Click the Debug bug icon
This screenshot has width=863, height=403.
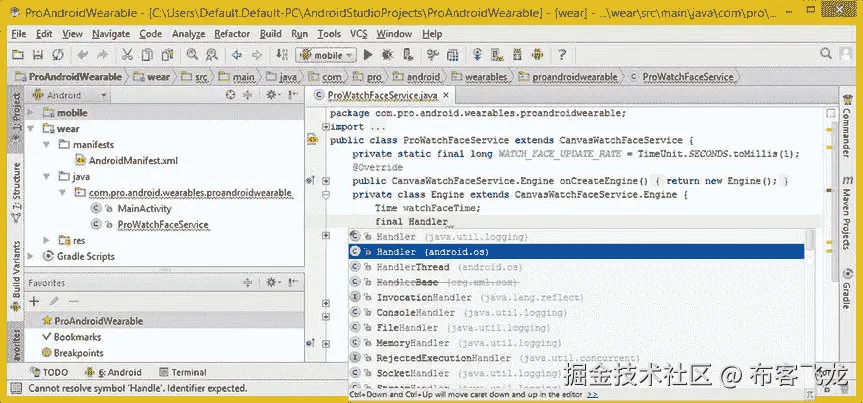pos(387,55)
